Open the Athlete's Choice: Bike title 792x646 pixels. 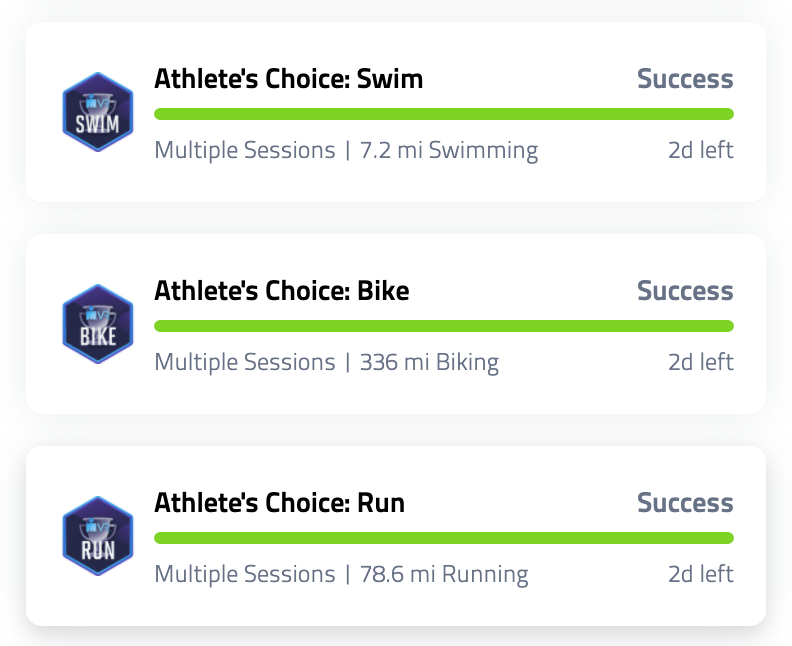tap(281, 291)
